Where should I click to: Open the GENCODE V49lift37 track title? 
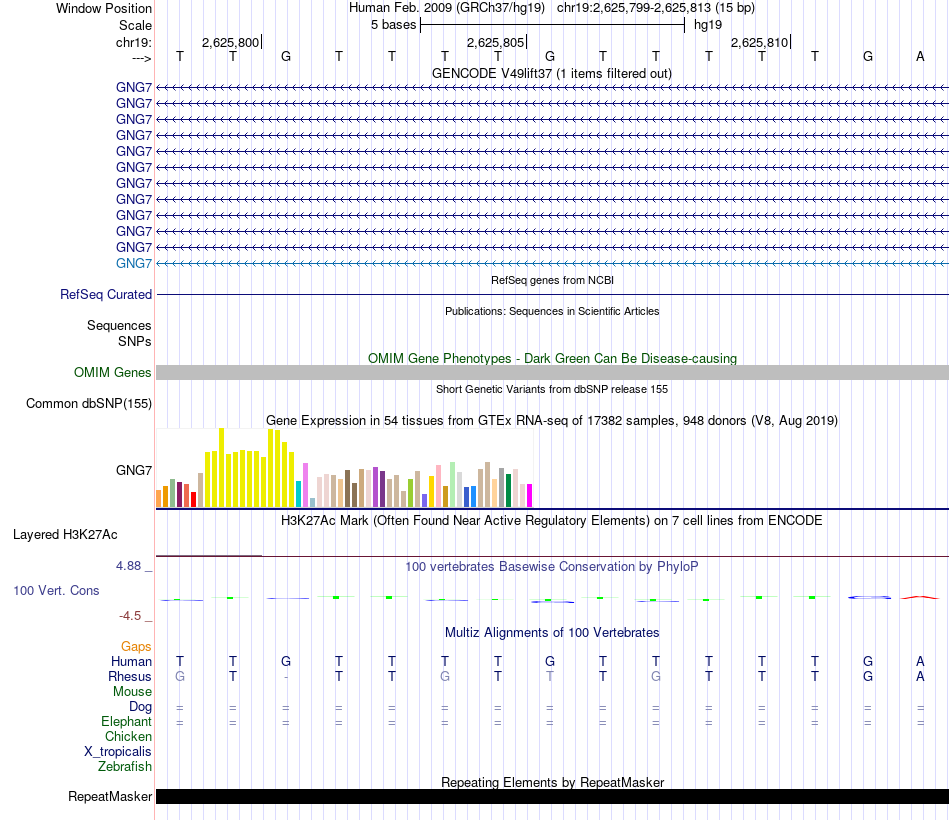click(552, 73)
